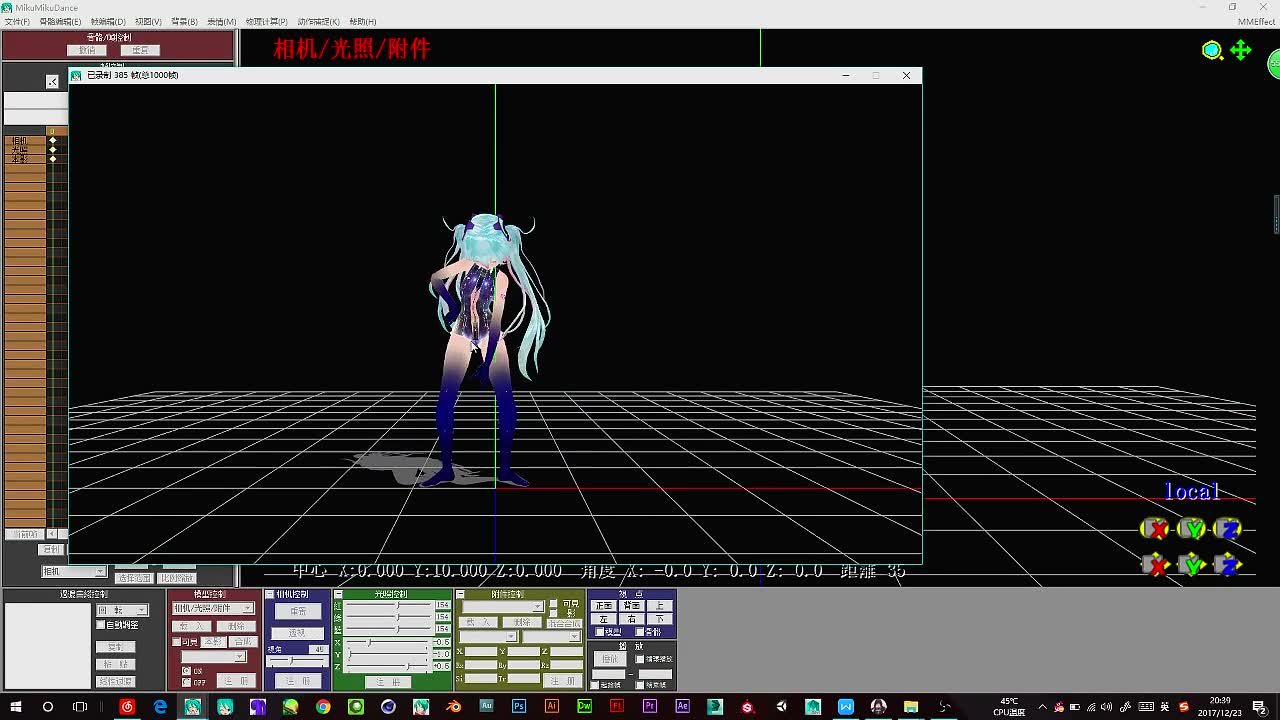Select the OFF radio button
This screenshot has width=1280, height=720.
[x=186, y=681]
